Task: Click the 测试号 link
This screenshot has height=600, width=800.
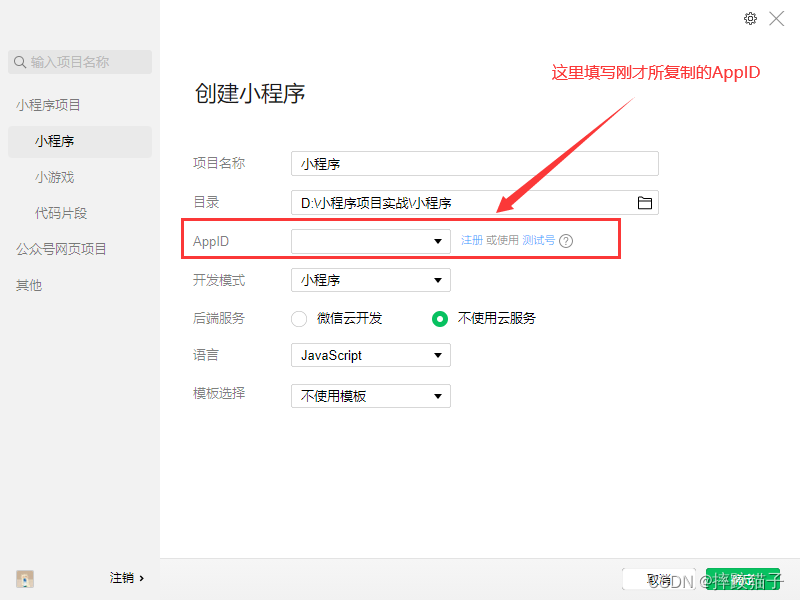Action: [538, 241]
